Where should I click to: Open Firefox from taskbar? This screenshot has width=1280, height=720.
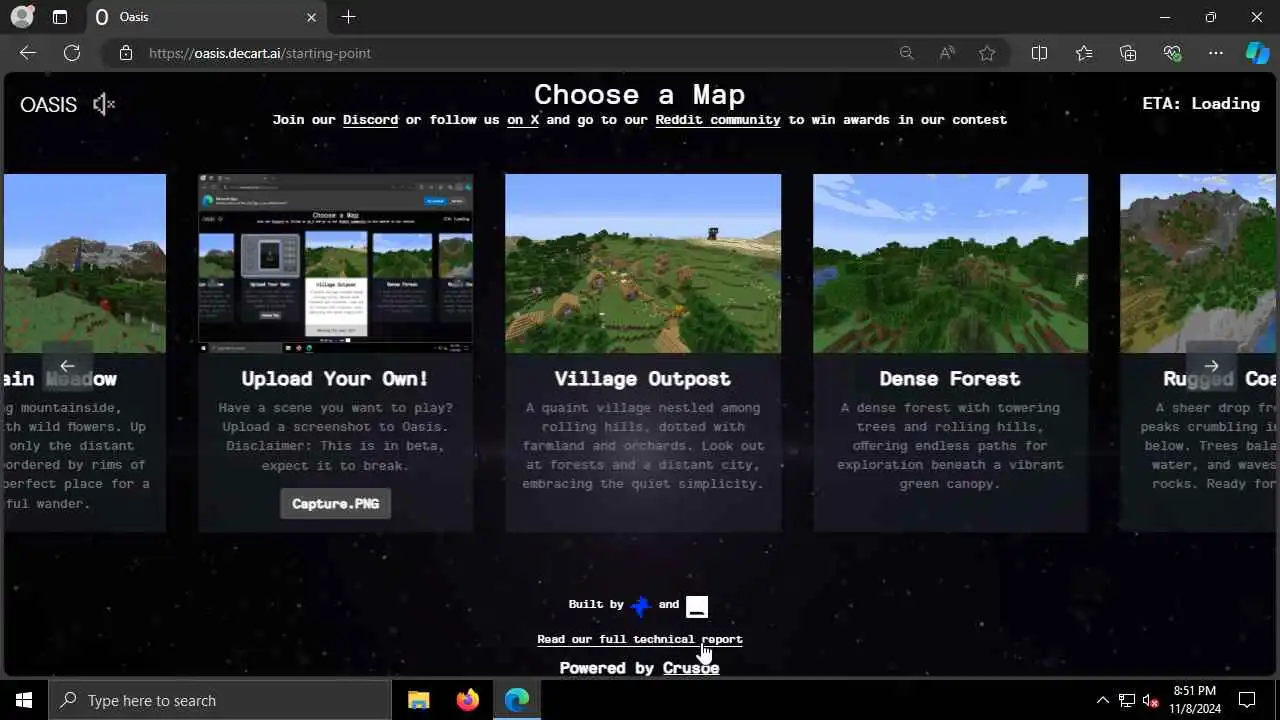[468, 700]
